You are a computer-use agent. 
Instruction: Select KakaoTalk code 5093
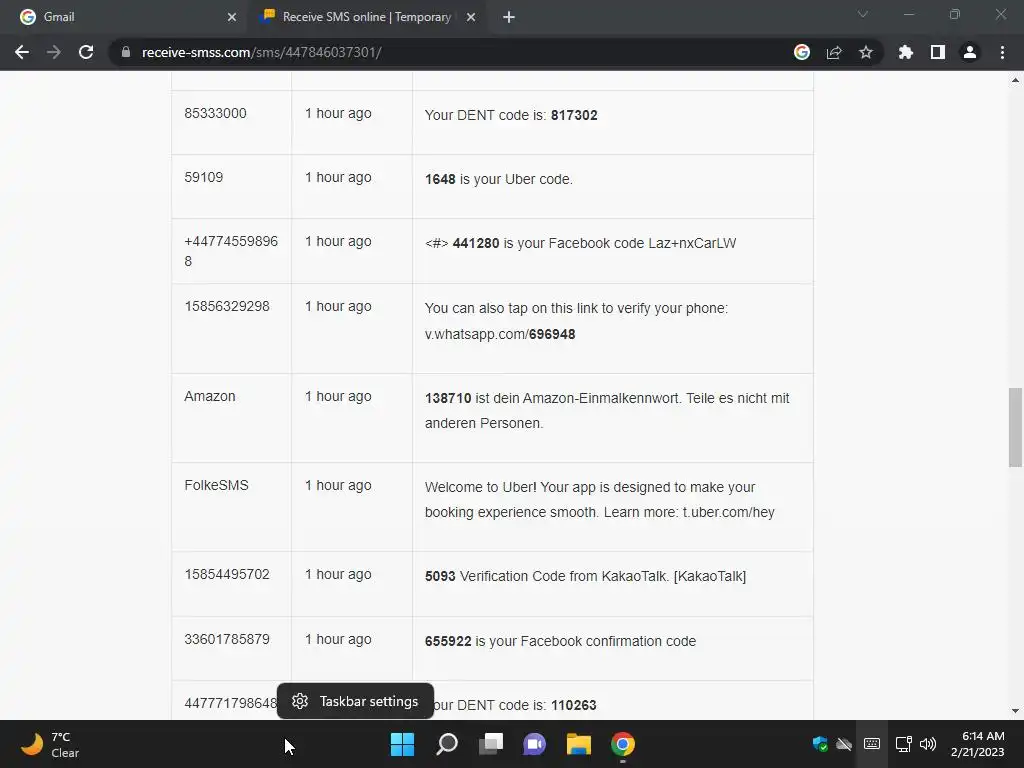point(440,577)
